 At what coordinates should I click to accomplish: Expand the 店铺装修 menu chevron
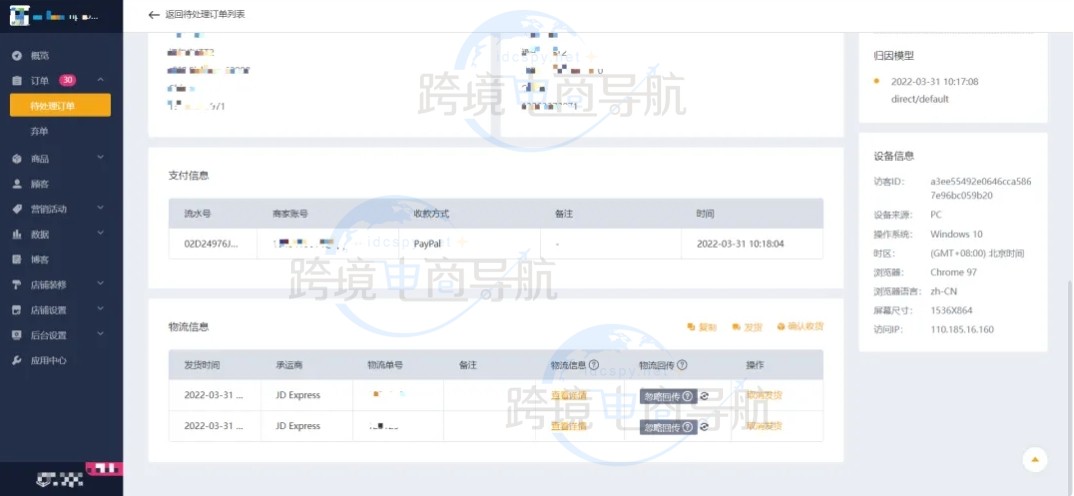[x=101, y=283]
